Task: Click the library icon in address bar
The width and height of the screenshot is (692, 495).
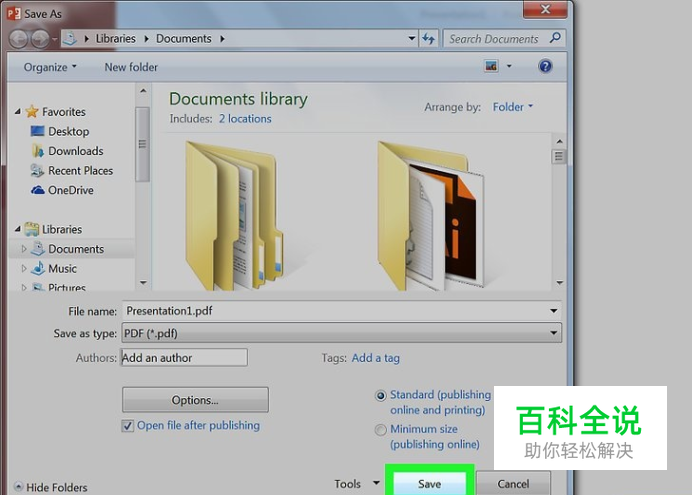Action: point(70,39)
